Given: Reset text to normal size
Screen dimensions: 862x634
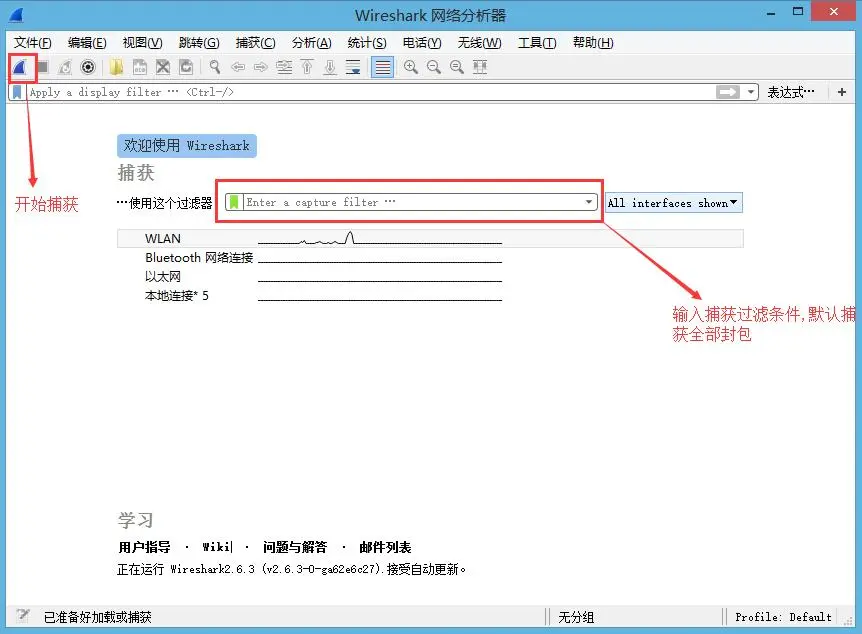Looking at the screenshot, I should coord(456,67).
